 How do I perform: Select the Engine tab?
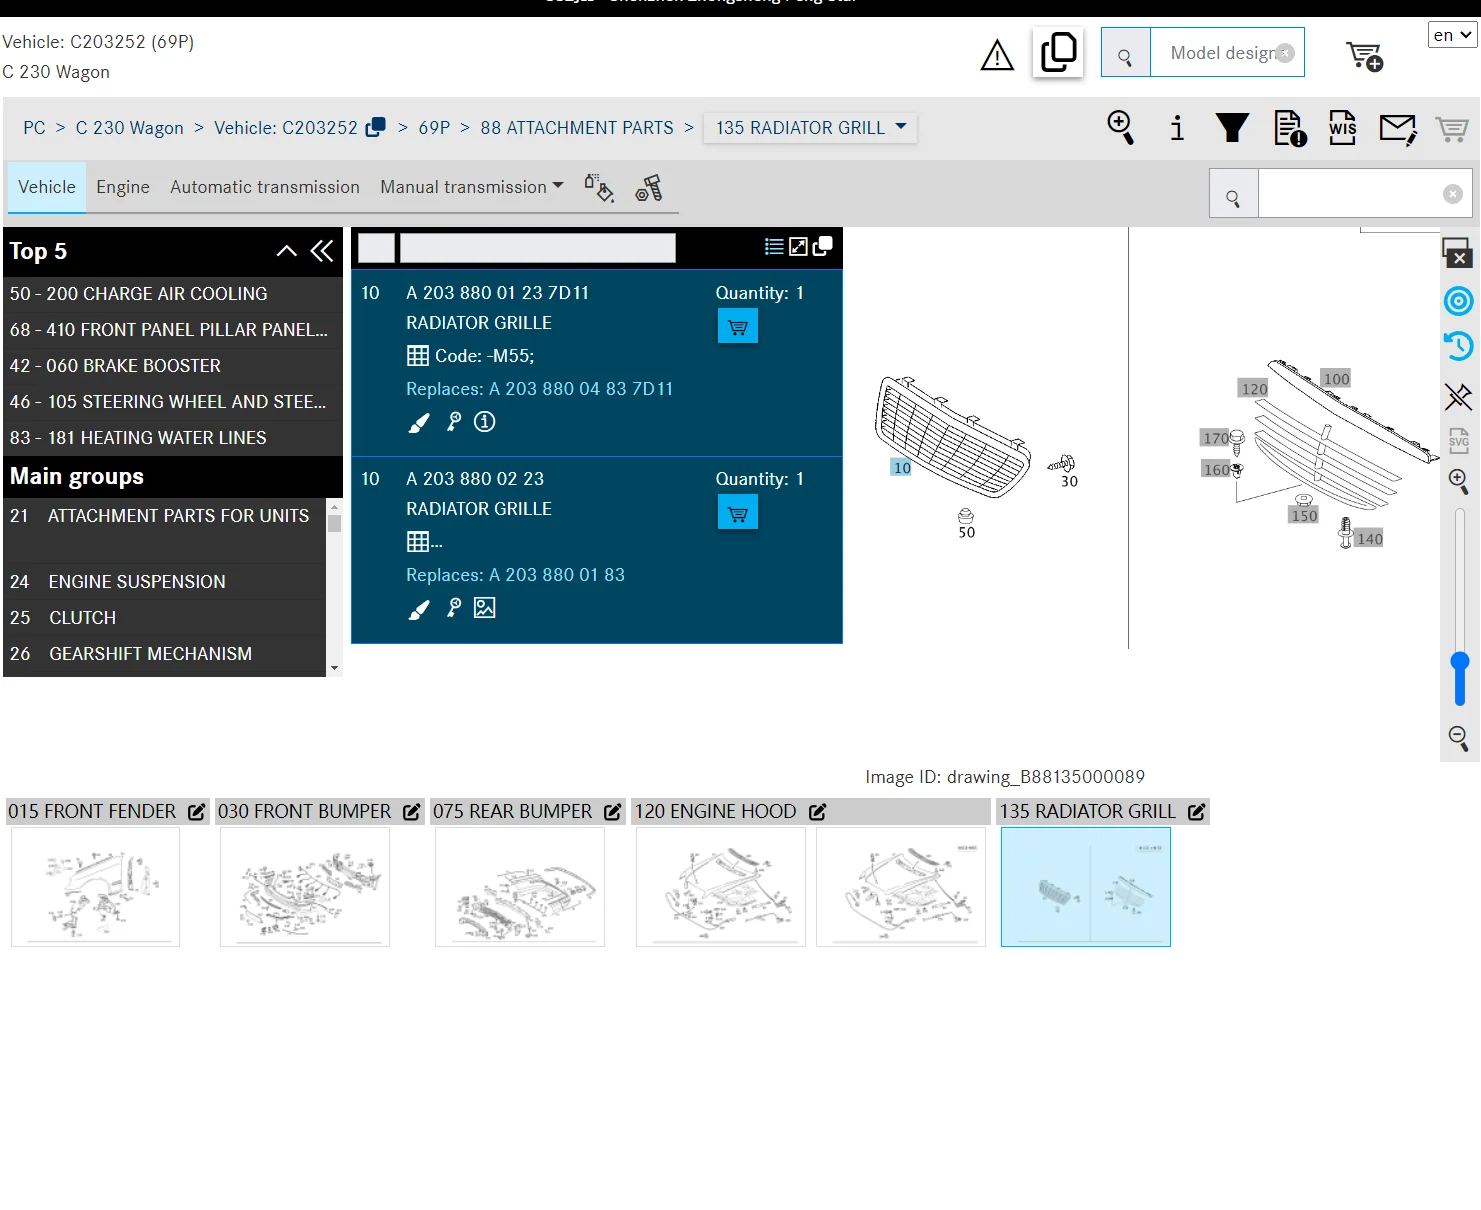(123, 187)
